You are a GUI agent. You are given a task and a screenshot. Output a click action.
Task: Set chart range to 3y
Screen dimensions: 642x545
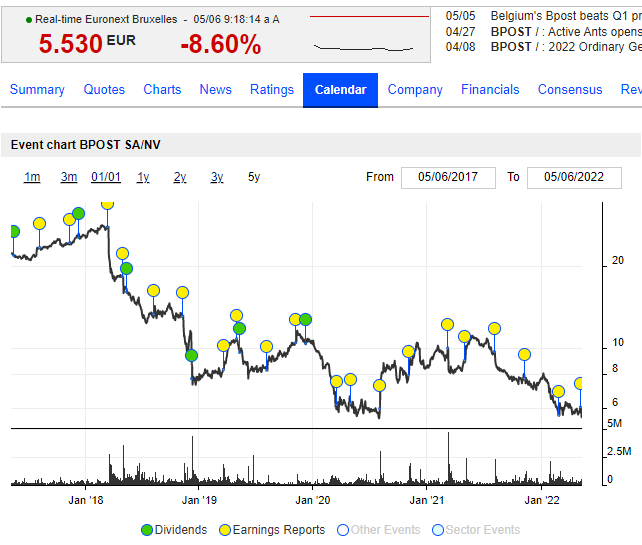[217, 177]
